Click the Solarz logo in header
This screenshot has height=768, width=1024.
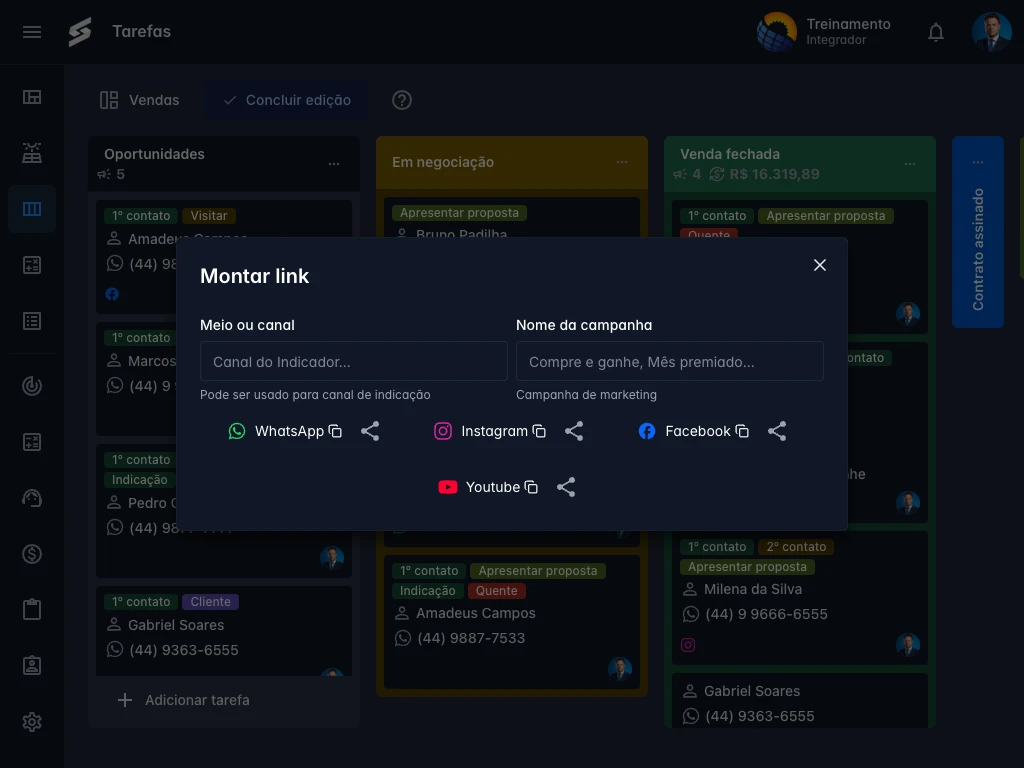80,31
